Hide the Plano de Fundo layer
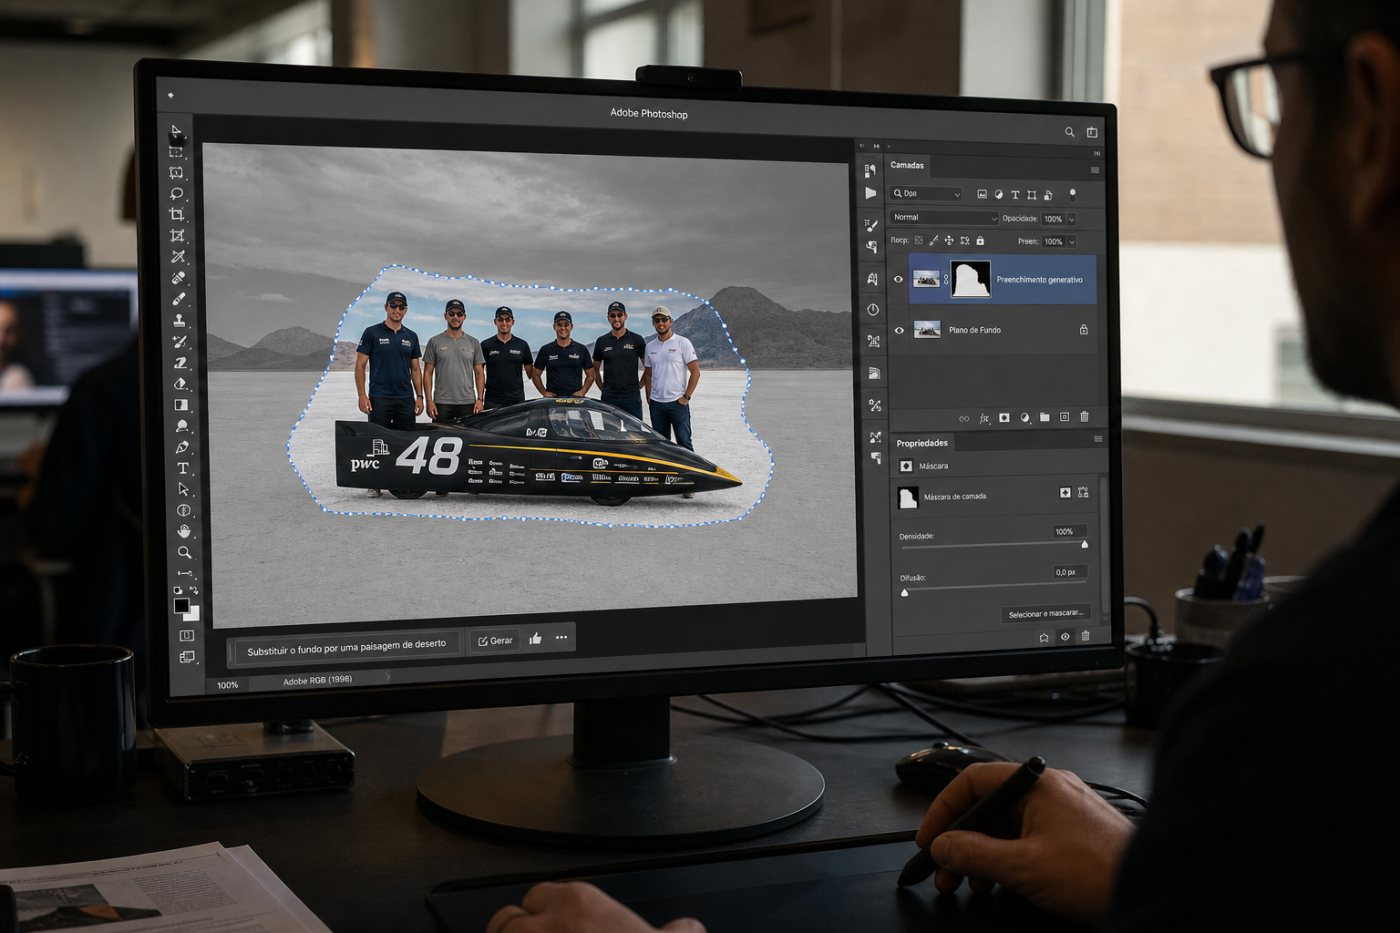Screen dimensions: 1400x933 tap(899, 330)
